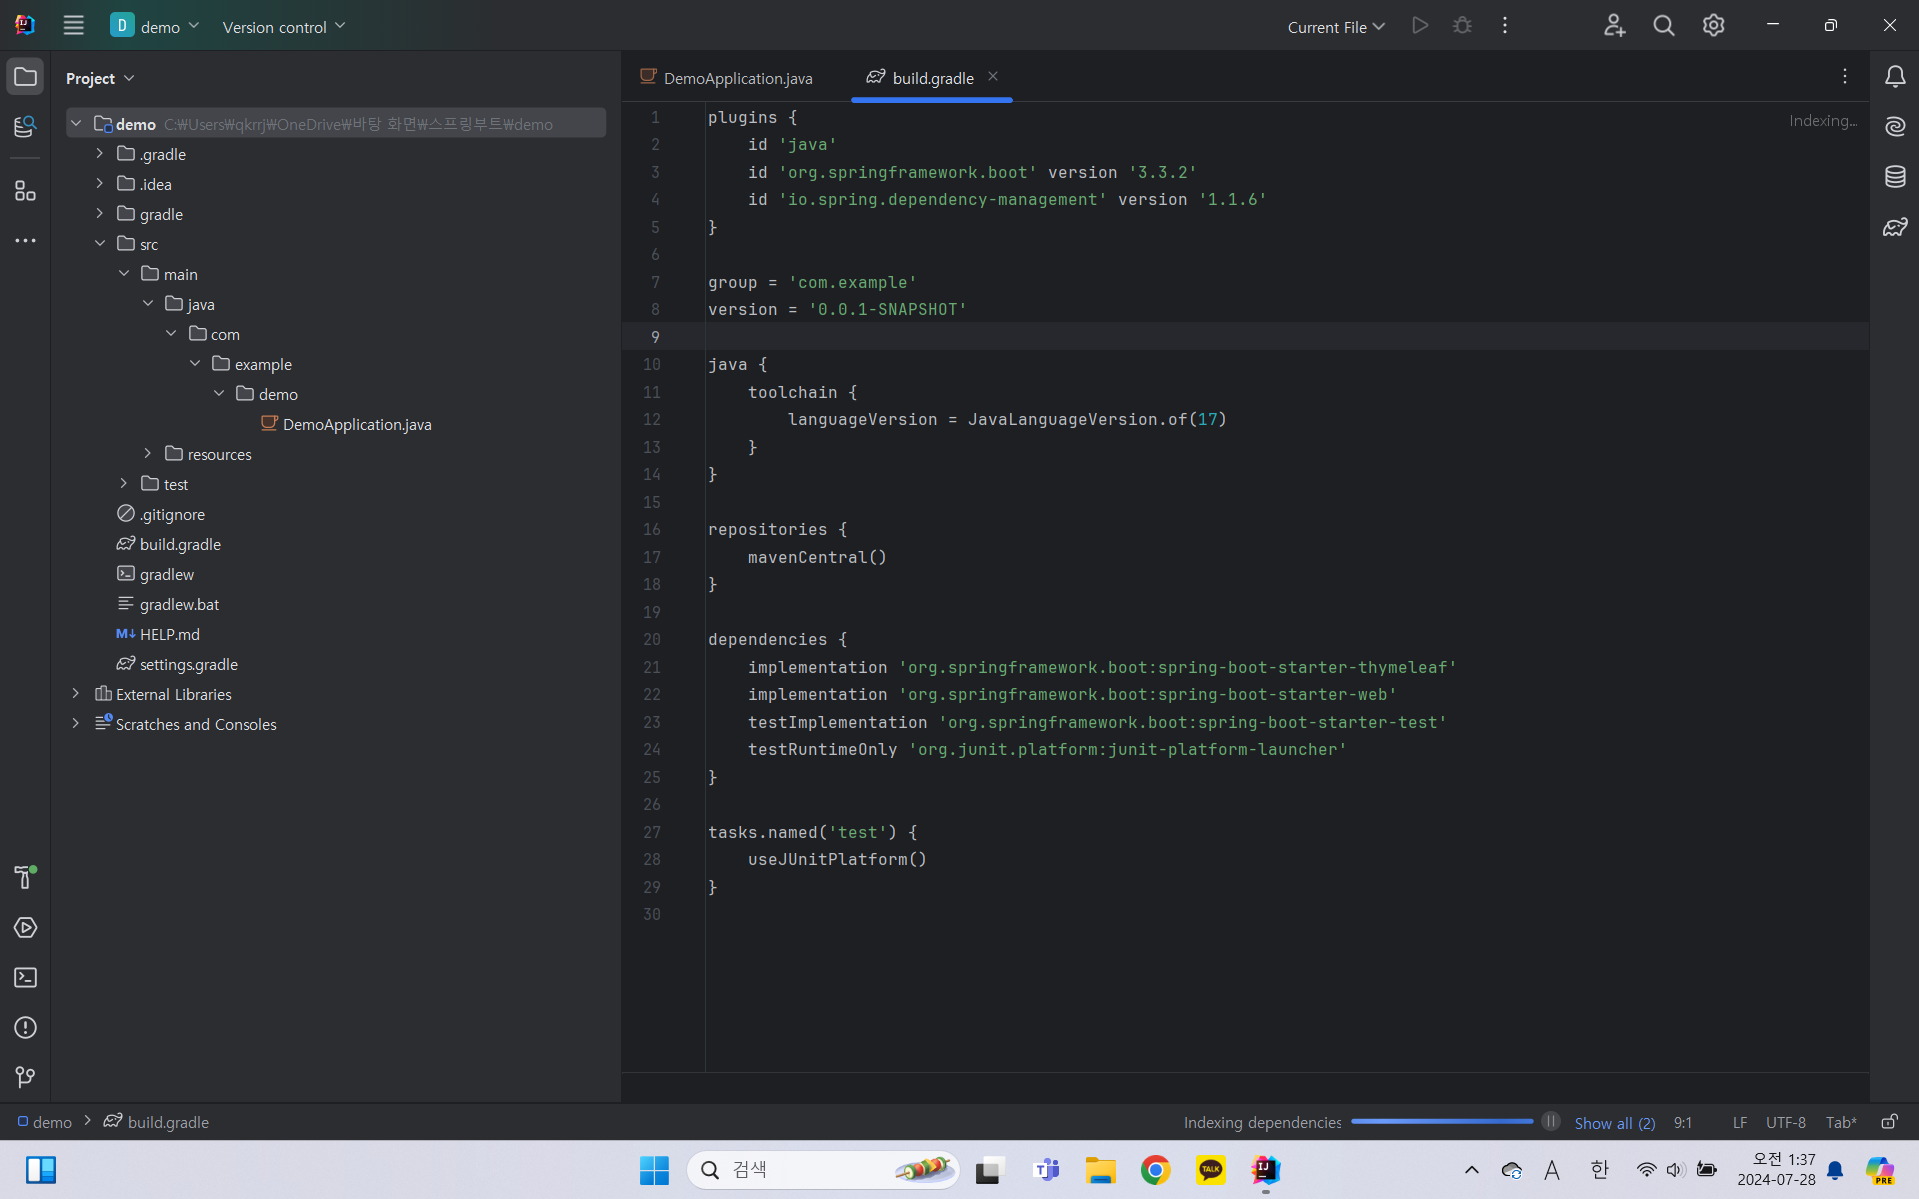Open the main hamburger menu
Viewport: 1919px width, 1199px height.
coord(73,26)
